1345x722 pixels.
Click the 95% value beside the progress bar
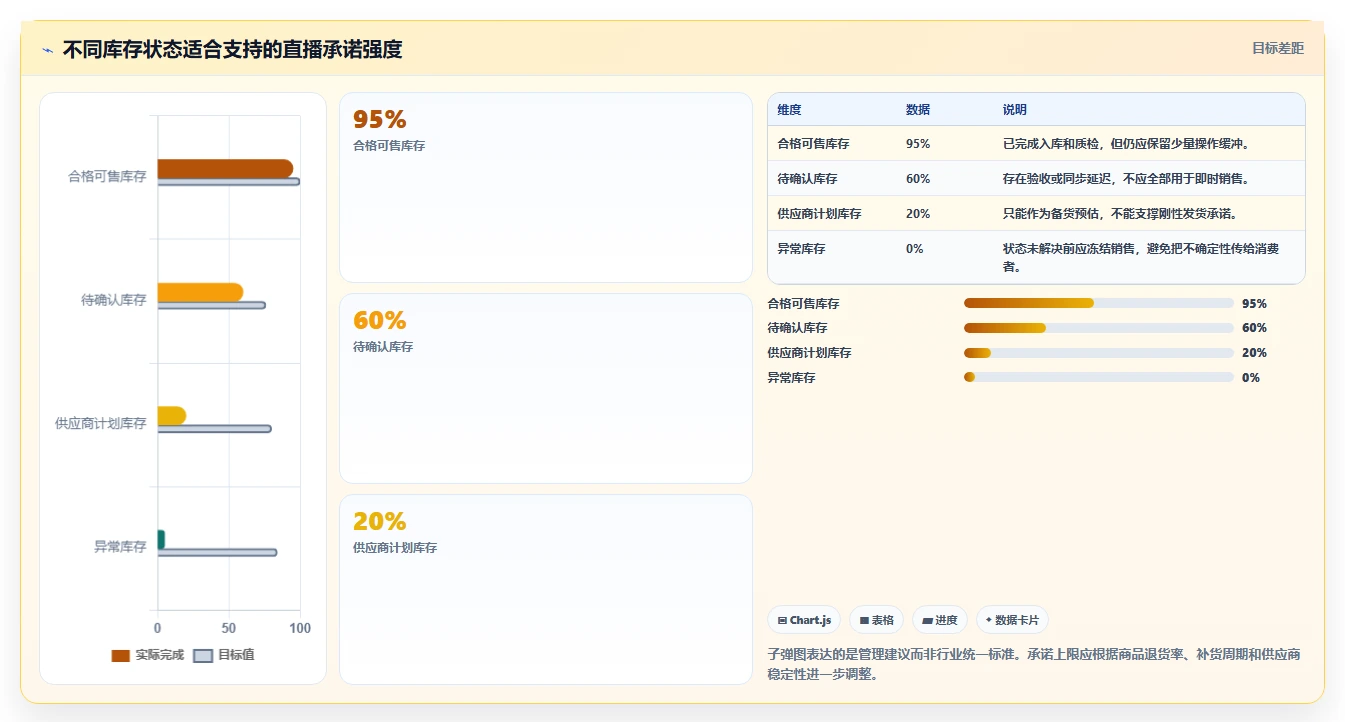[1254, 304]
